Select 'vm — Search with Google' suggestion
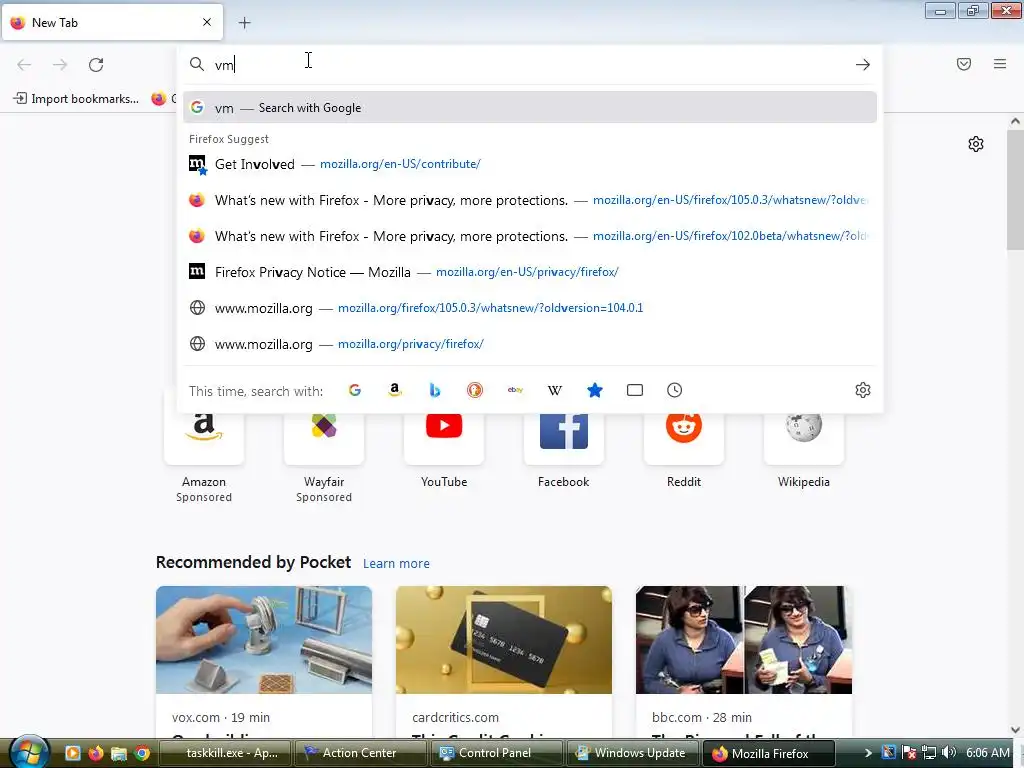The height and width of the screenshot is (768, 1024). coord(530,108)
